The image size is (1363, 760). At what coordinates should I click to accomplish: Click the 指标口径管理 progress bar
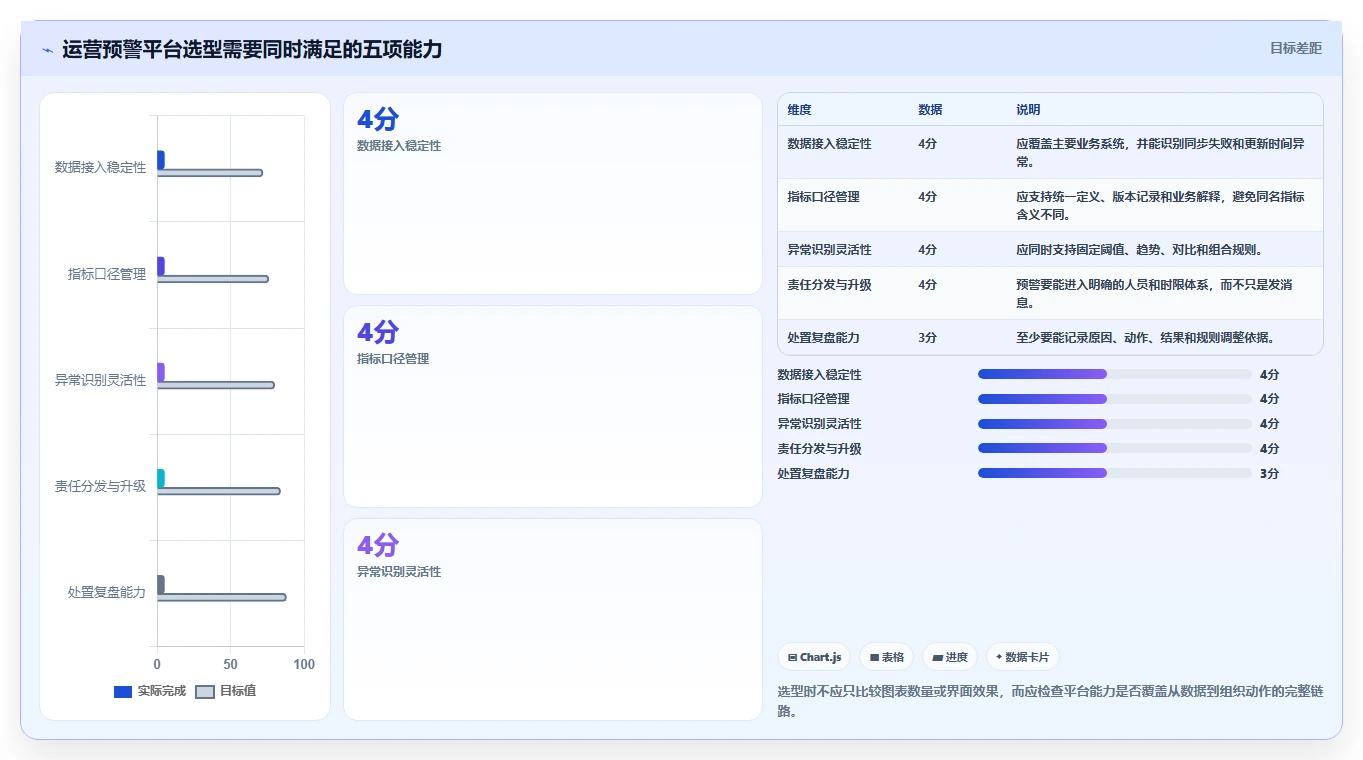click(x=1115, y=399)
